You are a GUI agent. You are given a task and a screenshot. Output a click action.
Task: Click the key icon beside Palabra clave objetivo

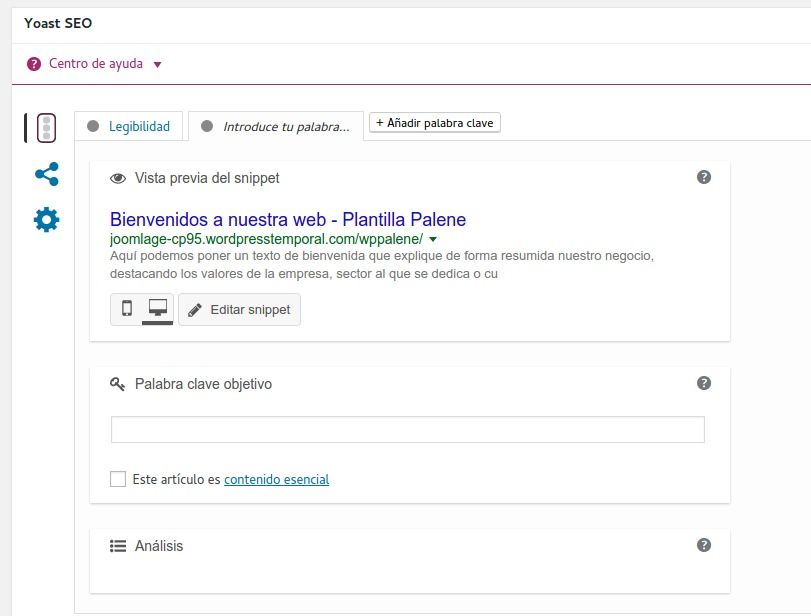tap(117, 384)
